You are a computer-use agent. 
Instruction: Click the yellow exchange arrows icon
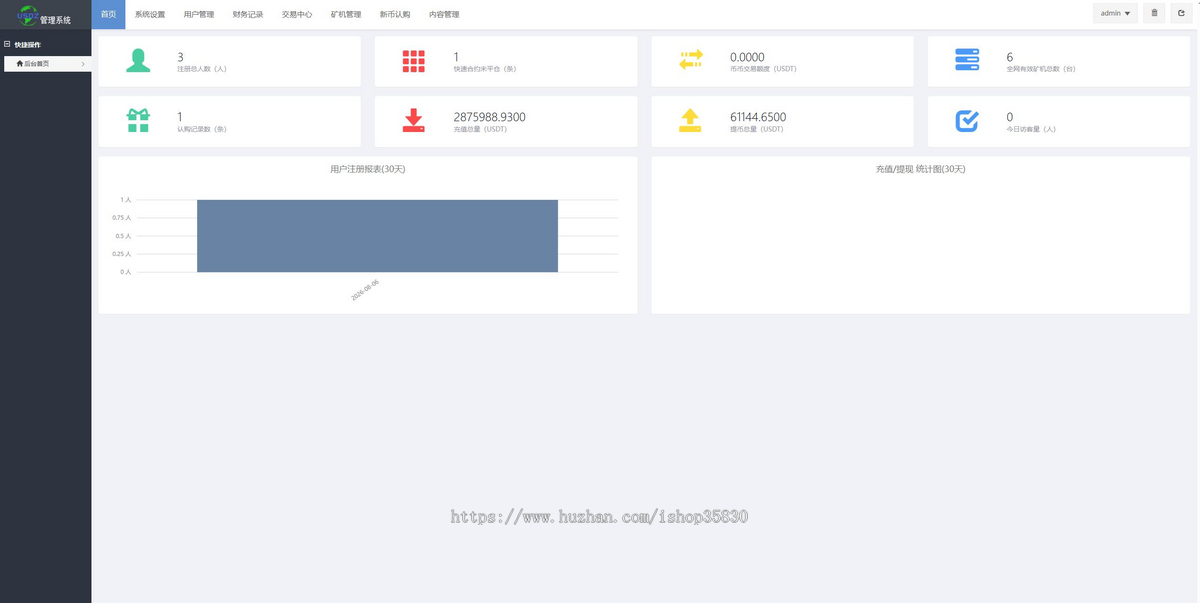pyautogui.click(x=690, y=61)
